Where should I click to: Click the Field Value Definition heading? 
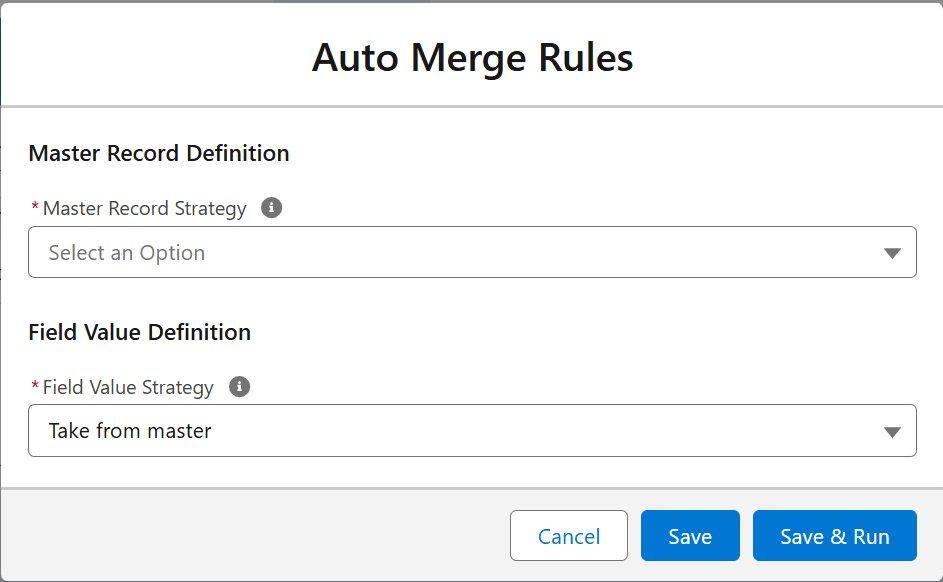click(140, 332)
